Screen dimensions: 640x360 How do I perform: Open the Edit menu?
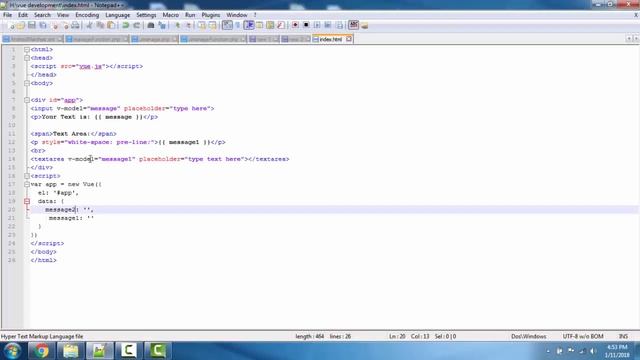click(x=23, y=15)
